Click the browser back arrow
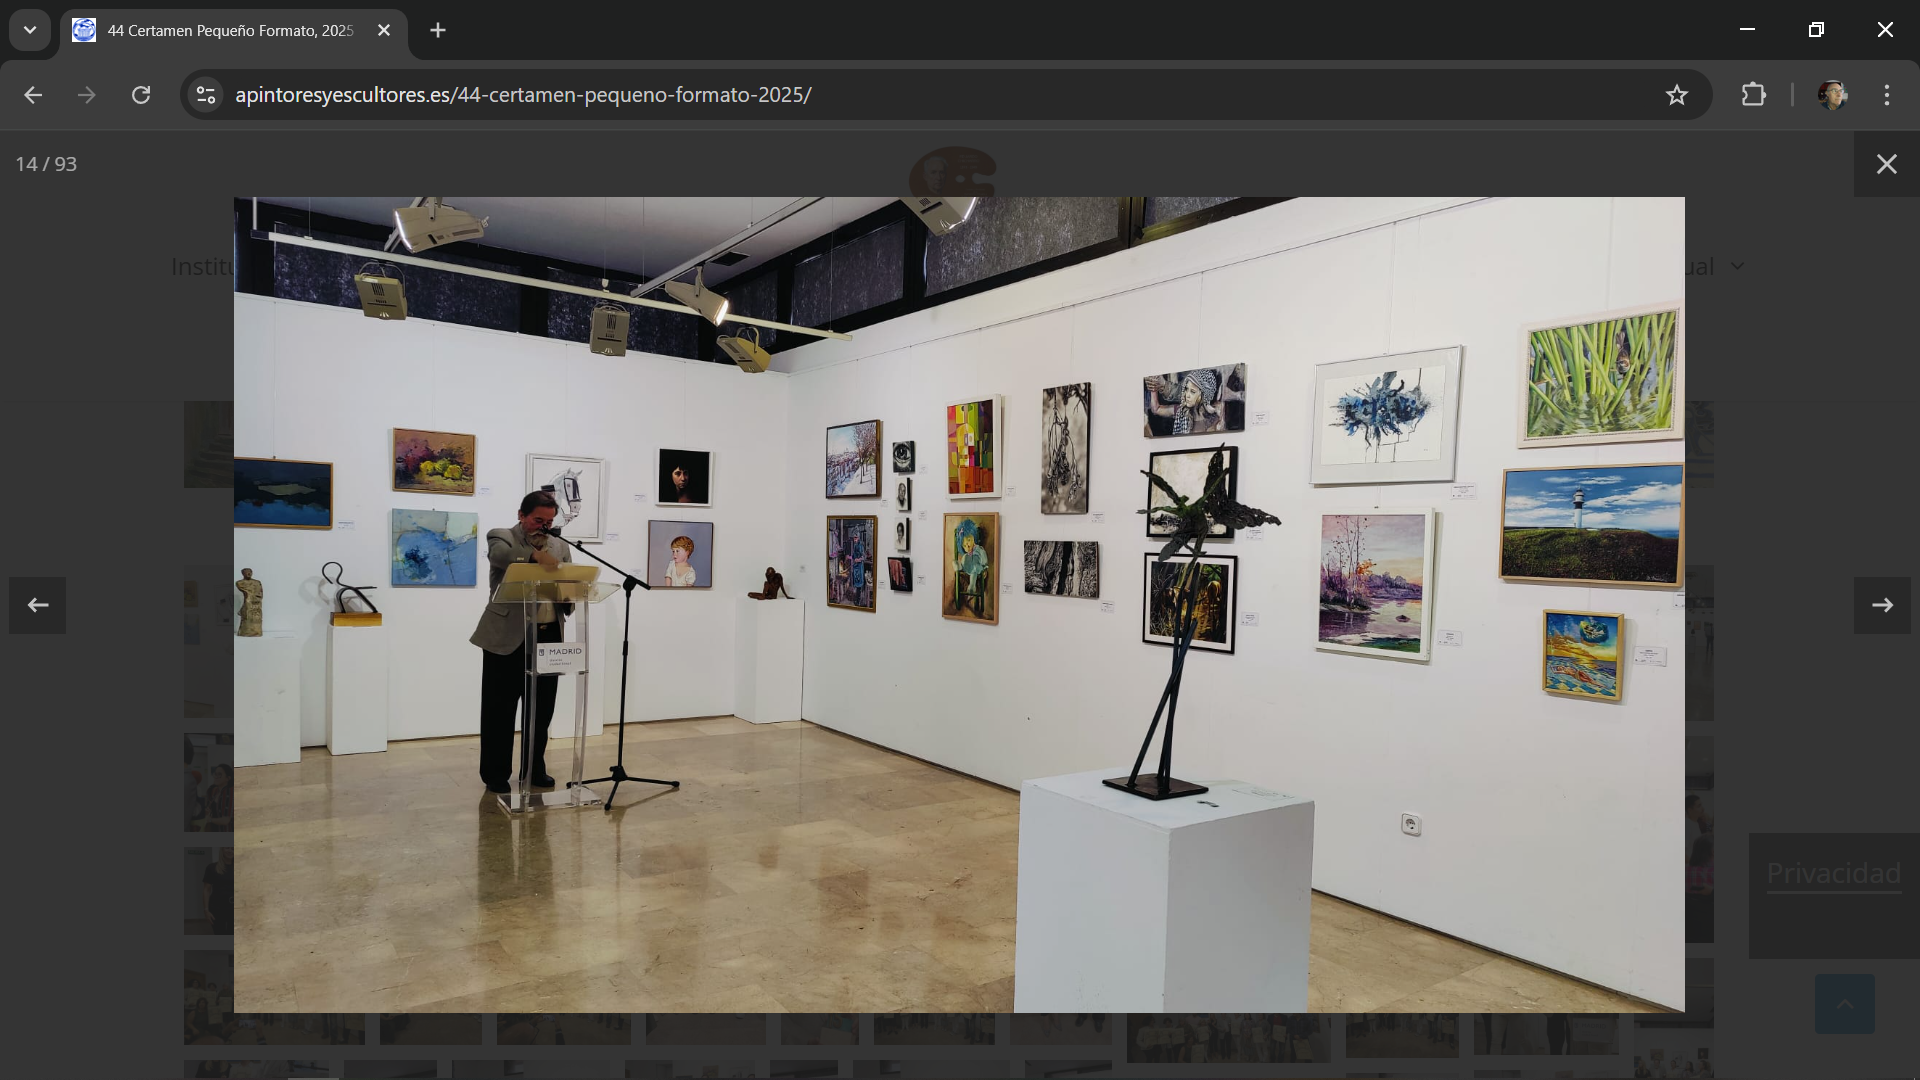This screenshot has width=1920, height=1080. click(x=33, y=95)
